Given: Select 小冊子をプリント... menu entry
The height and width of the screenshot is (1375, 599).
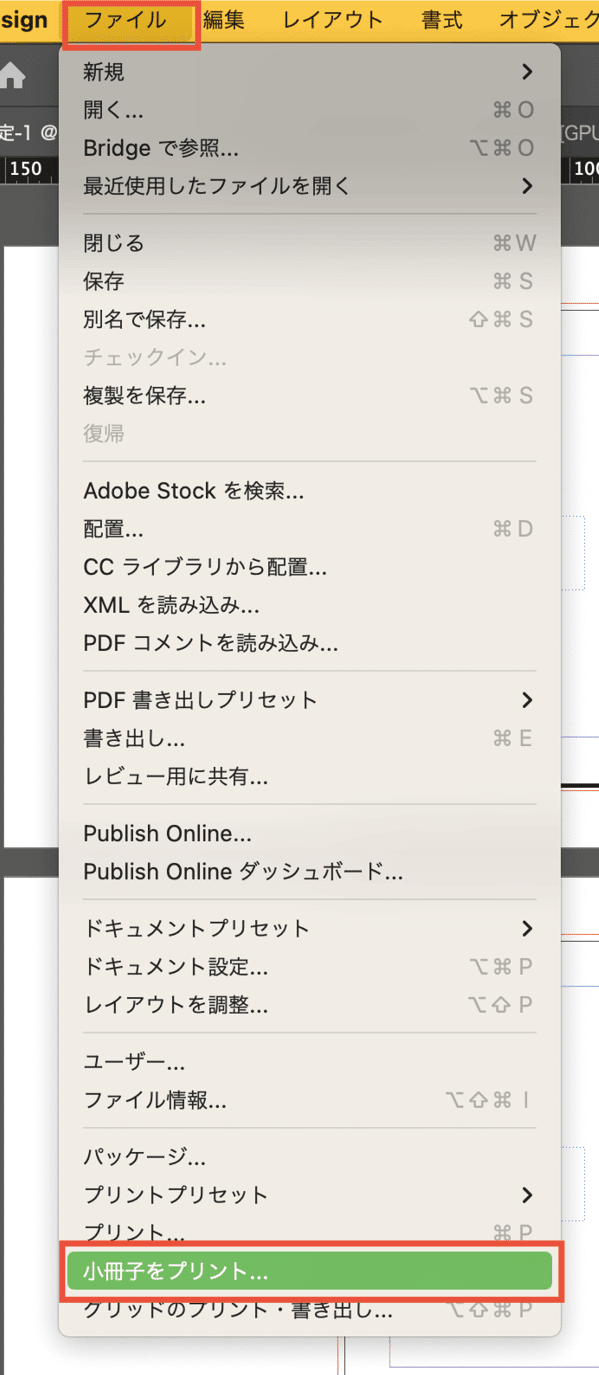Looking at the screenshot, I should coord(310,1272).
